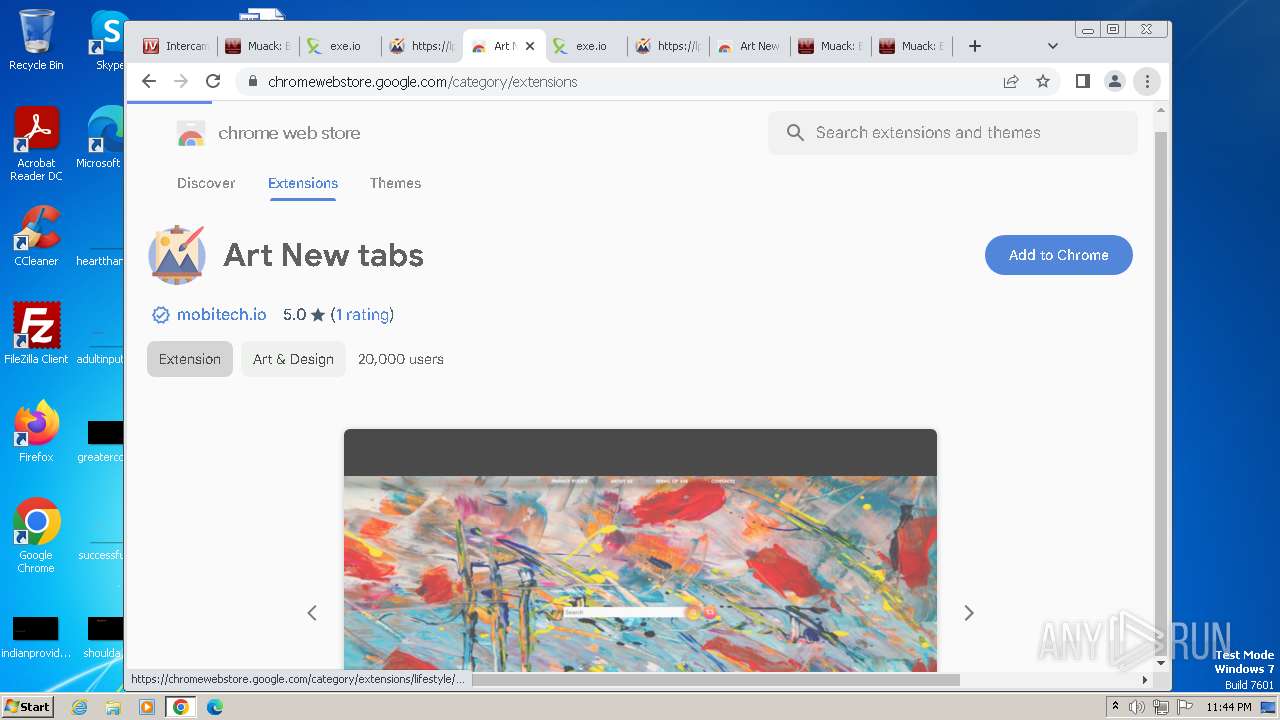Open FileZilla Client desktop shortcut
Viewport: 1280px width, 720px height.
(x=36, y=334)
